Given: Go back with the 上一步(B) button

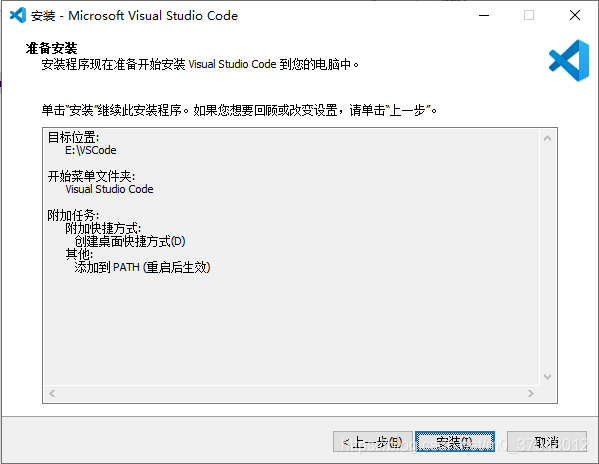Looking at the screenshot, I should (x=372, y=442).
